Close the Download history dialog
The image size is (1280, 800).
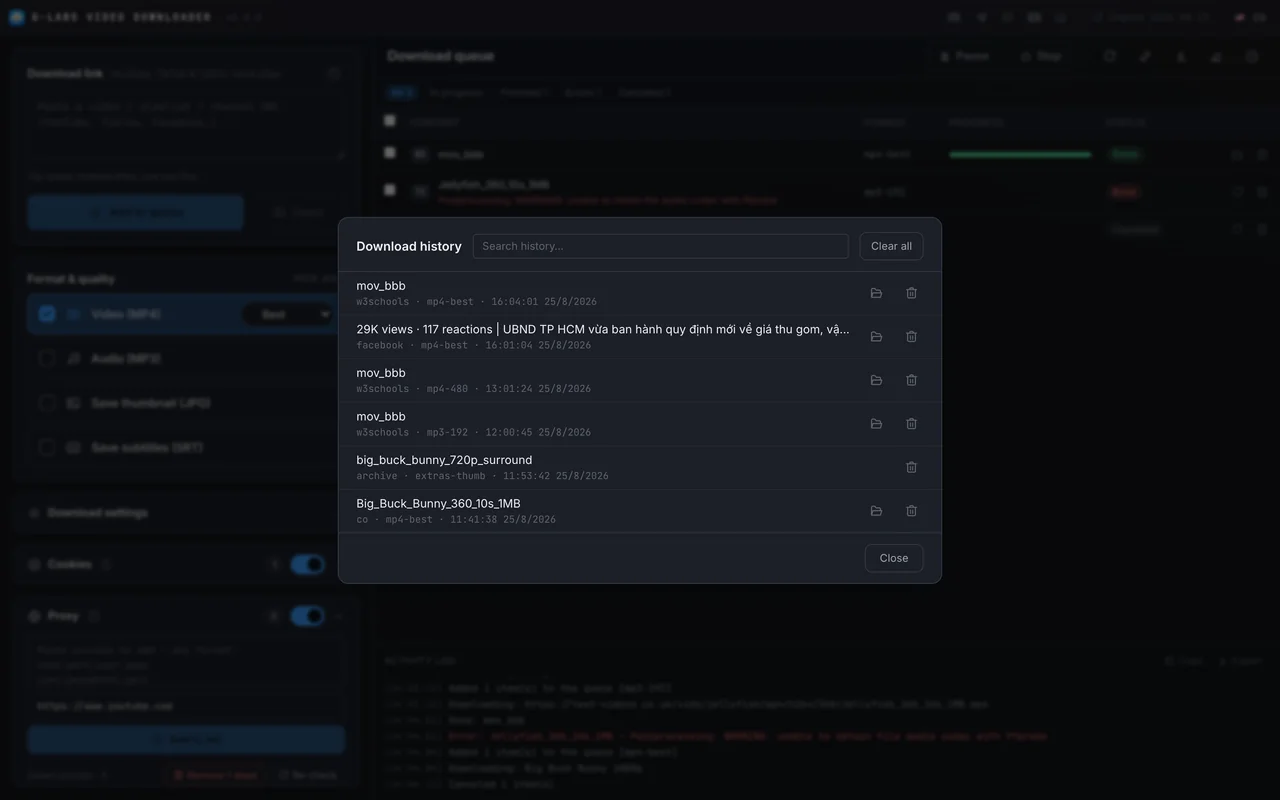(894, 558)
